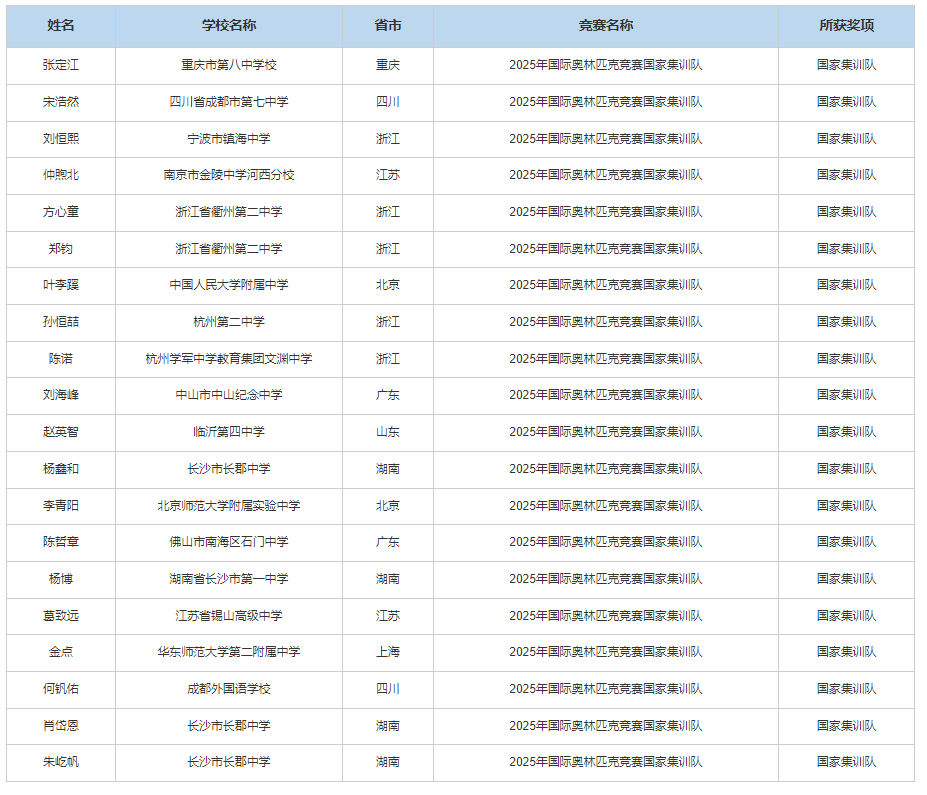The height and width of the screenshot is (795, 927).
Task: Click the 学校名称 column header
Action: [229, 25]
